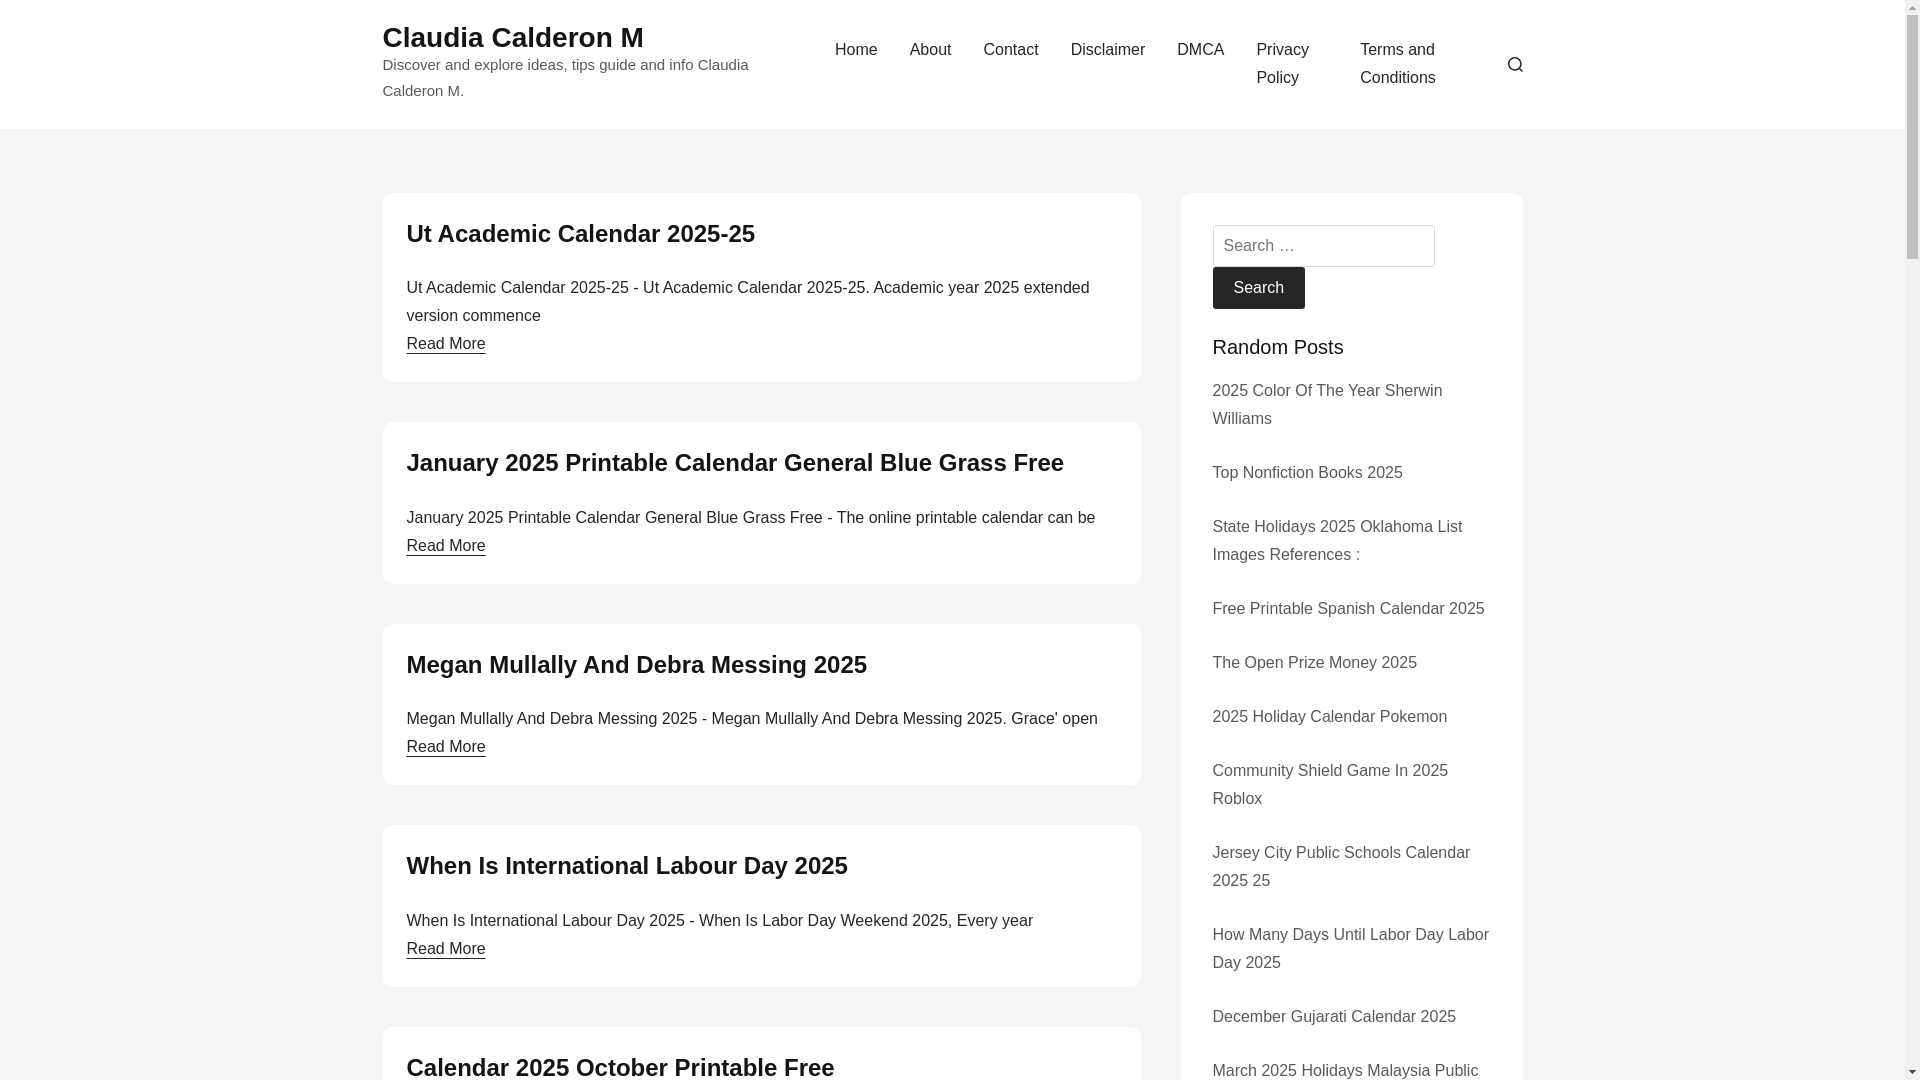This screenshot has height=1080, width=1920.
Task: Open How Many Days Until Labor Day link
Action: coord(1350,949)
